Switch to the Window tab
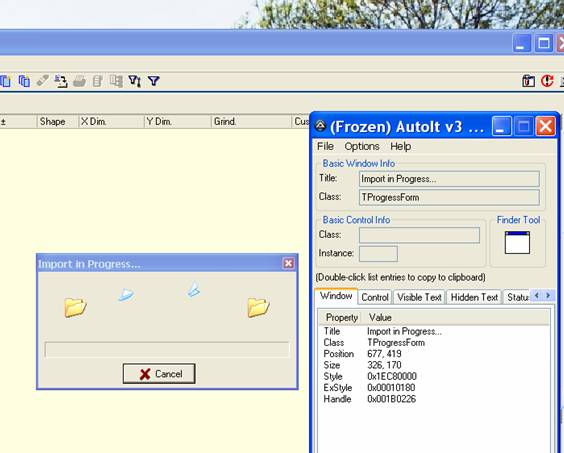The image size is (564, 453). (x=336, y=296)
